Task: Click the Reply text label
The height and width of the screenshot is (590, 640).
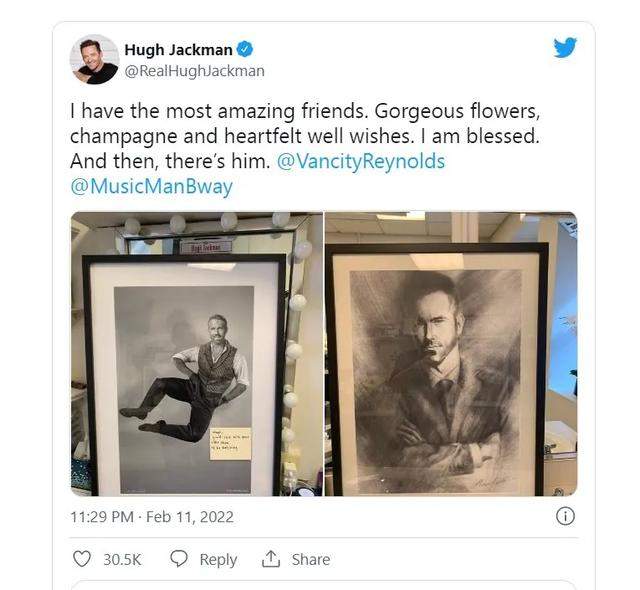Action: [218, 560]
